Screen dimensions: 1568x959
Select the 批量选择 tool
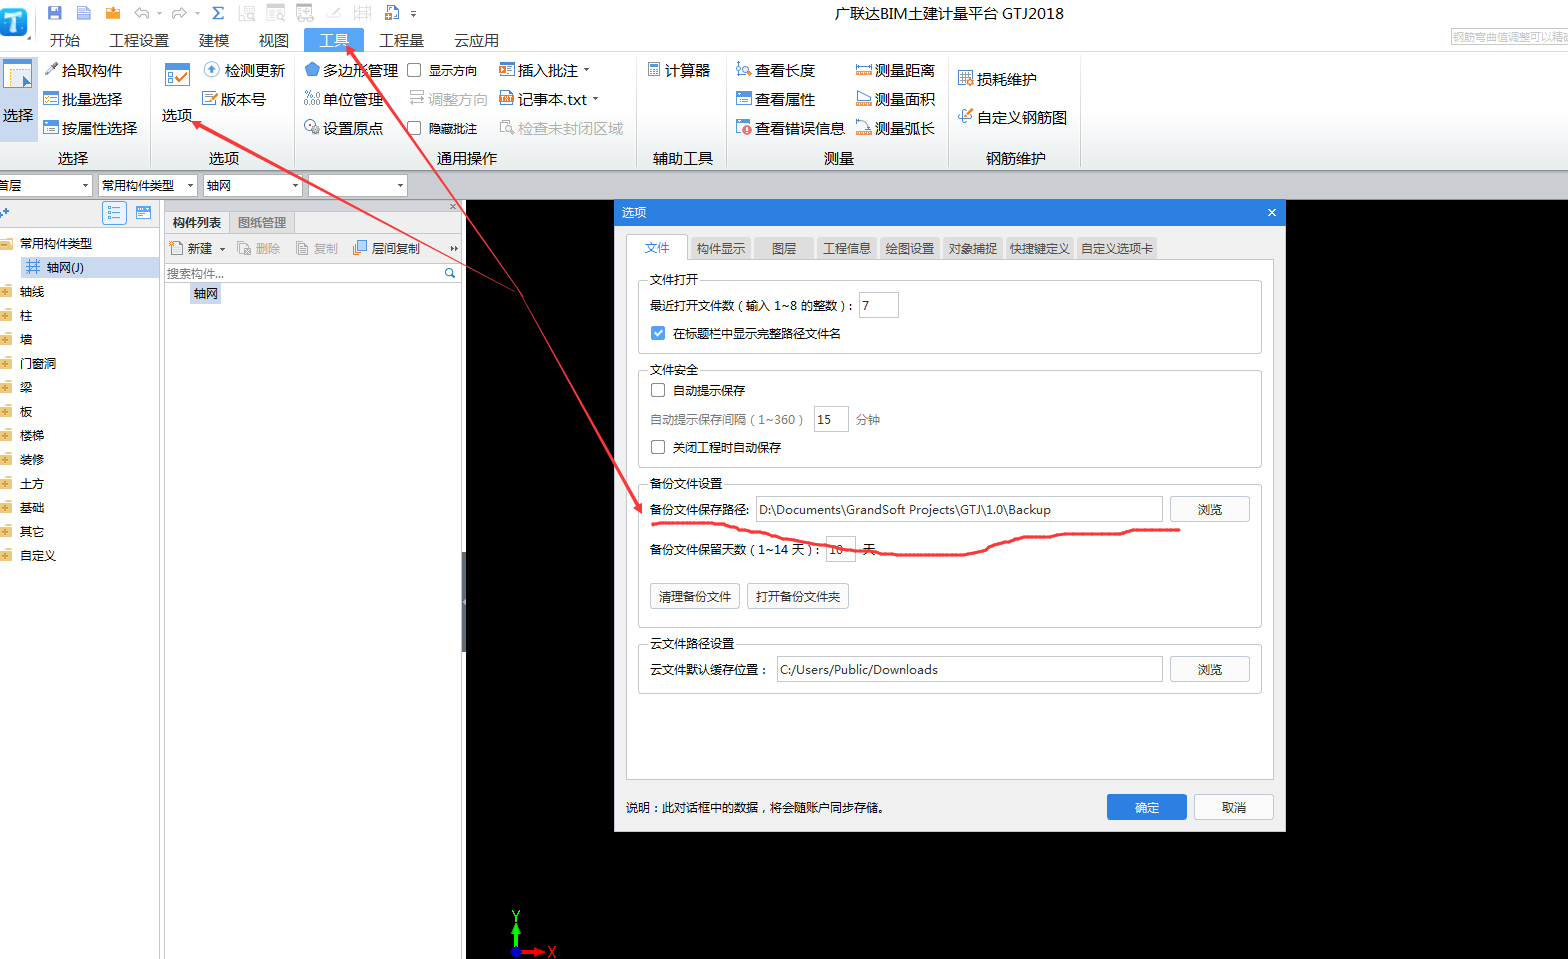tap(83, 99)
